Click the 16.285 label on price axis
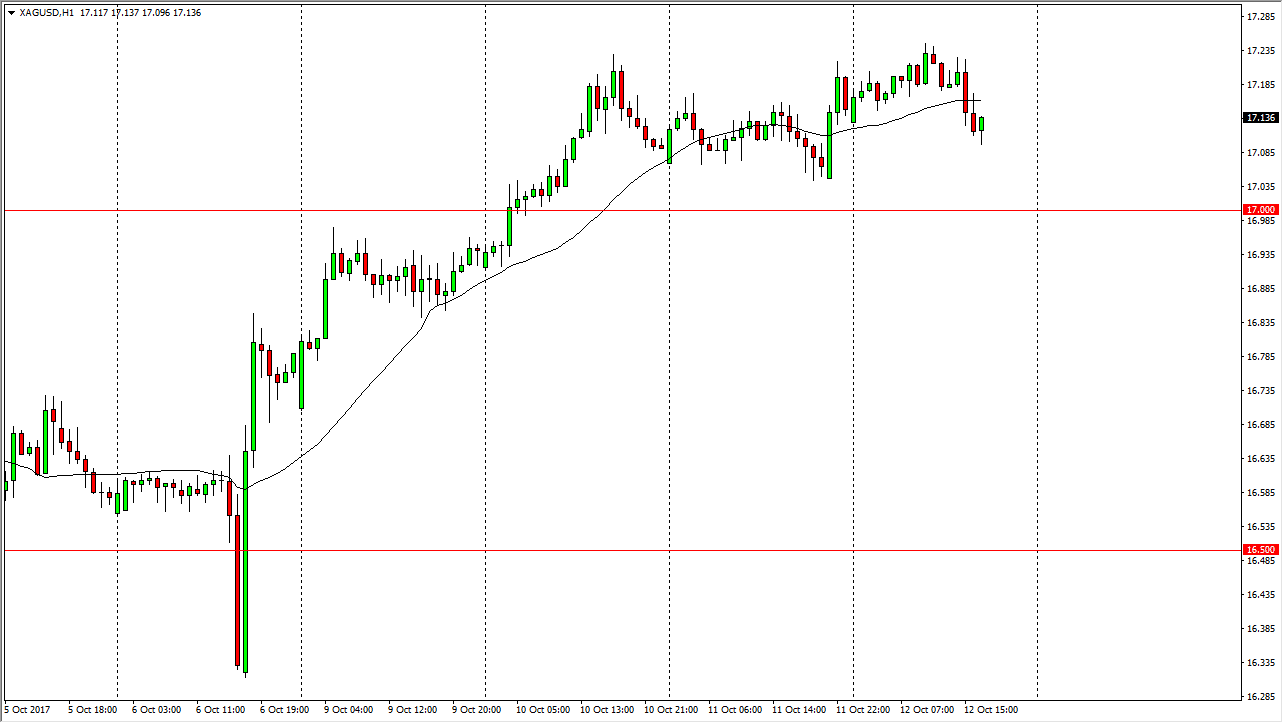The height and width of the screenshot is (723, 1283). (x=1258, y=696)
